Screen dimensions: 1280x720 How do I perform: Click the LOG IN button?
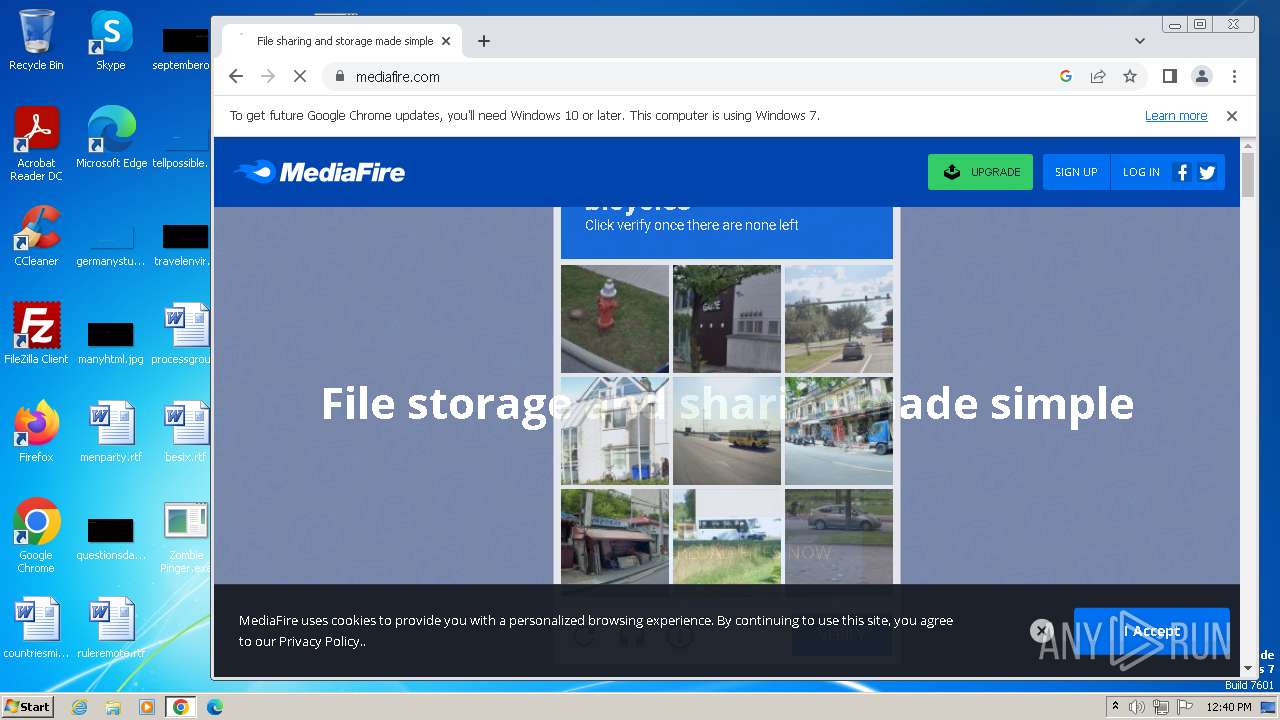1141,172
